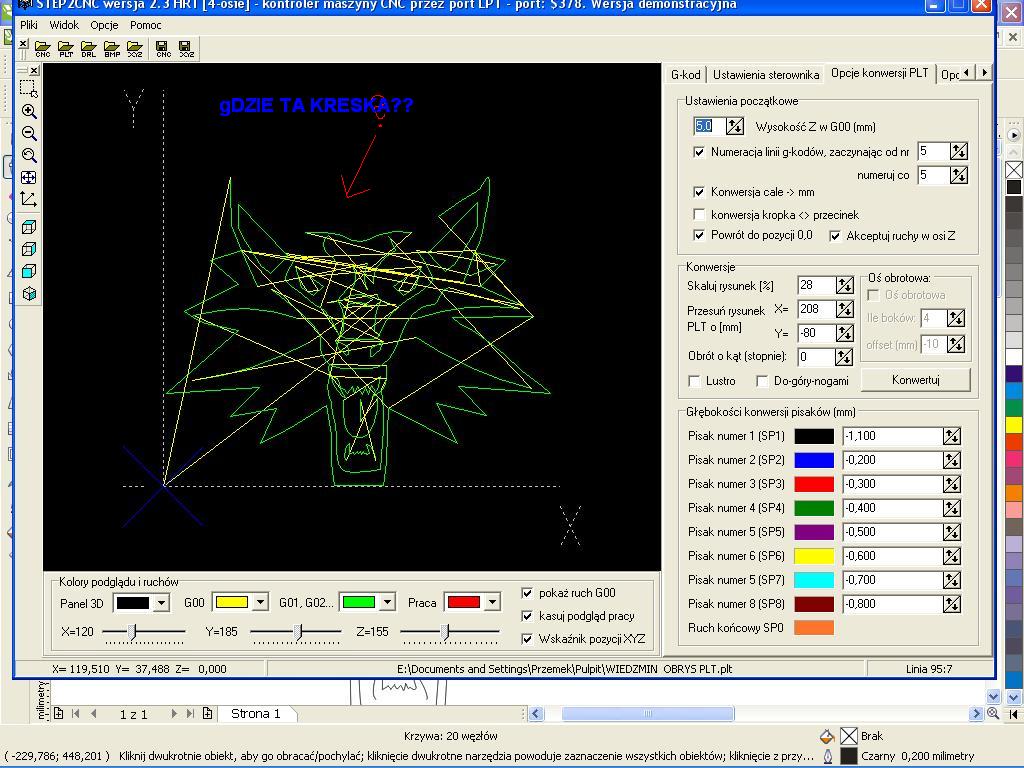This screenshot has width=1024, height=768.
Task: Click the Konwertuj button
Action: (x=916, y=379)
